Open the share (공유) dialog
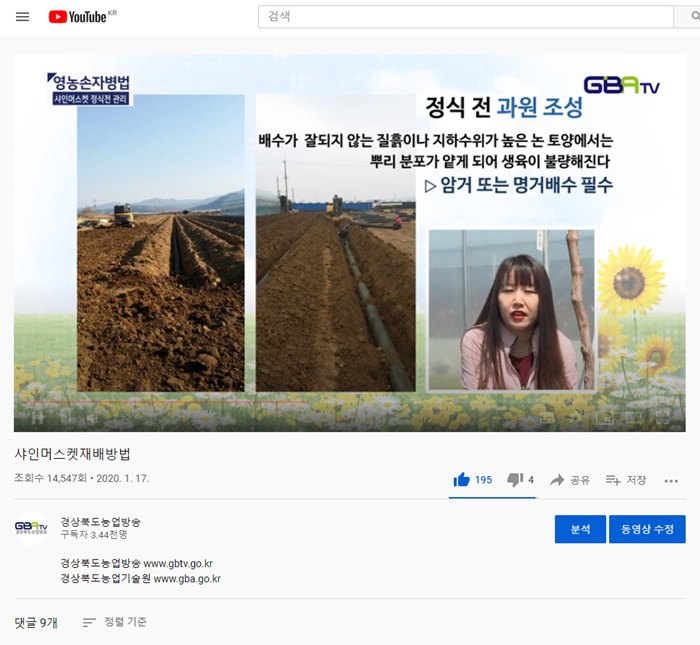The width and height of the screenshot is (700, 645). coord(570,480)
